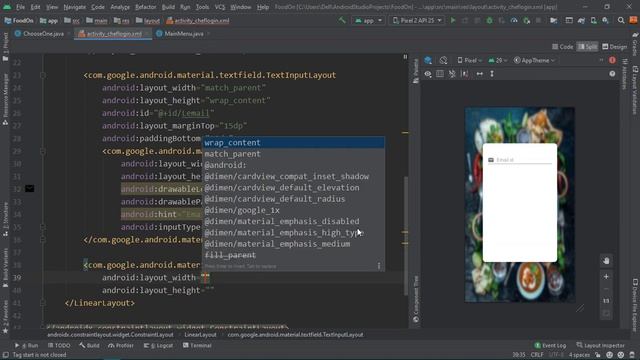Click the 1:1 zoom button in preview
This screenshot has height=360, width=640.
click(x=606, y=301)
